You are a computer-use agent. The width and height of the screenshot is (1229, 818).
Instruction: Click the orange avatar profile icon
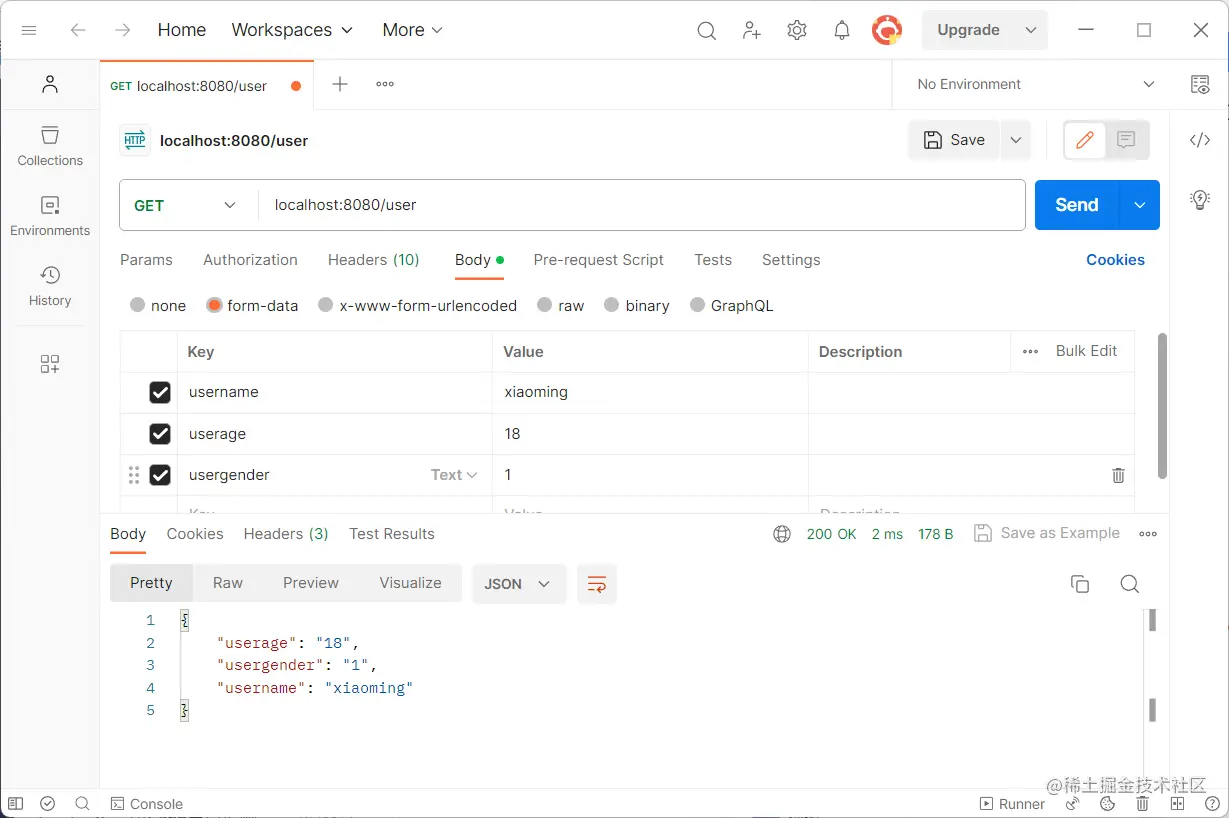pyautogui.click(x=887, y=30)
